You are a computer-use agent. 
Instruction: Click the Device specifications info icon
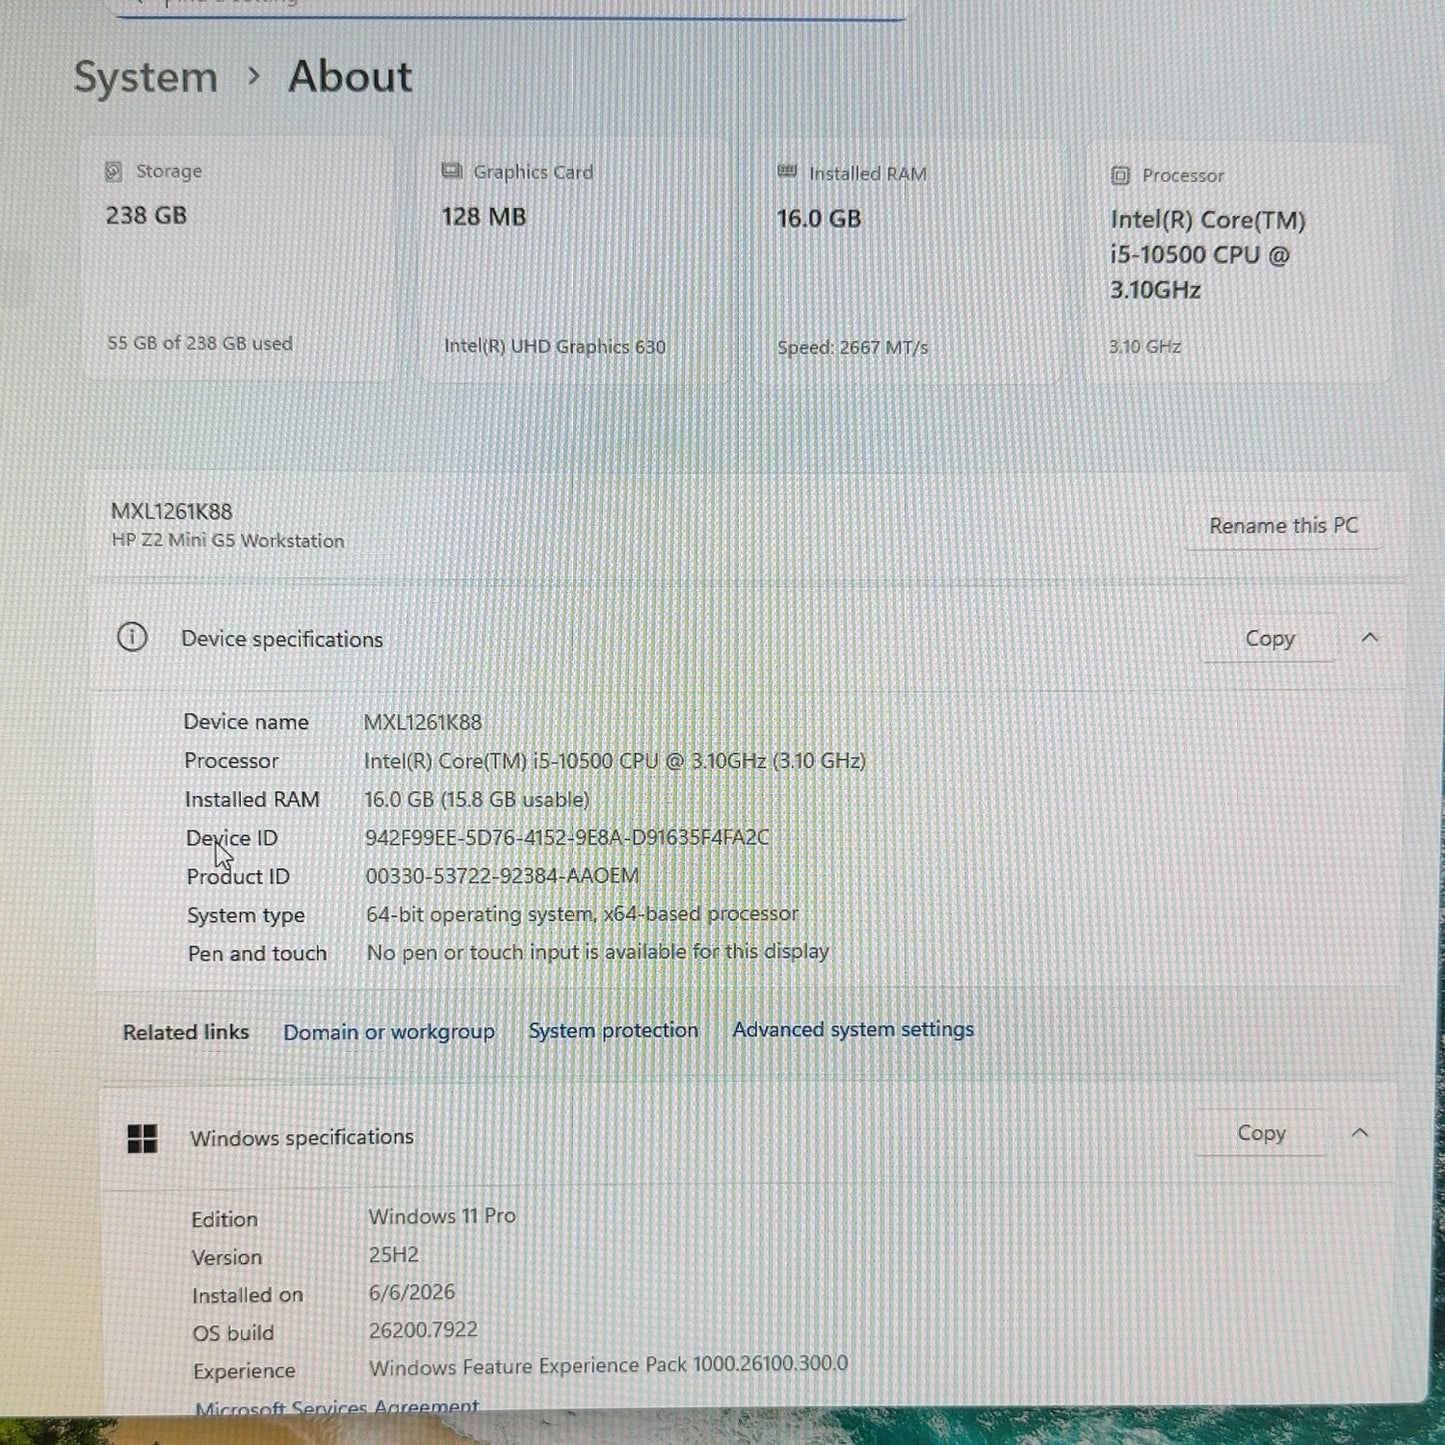132,637
